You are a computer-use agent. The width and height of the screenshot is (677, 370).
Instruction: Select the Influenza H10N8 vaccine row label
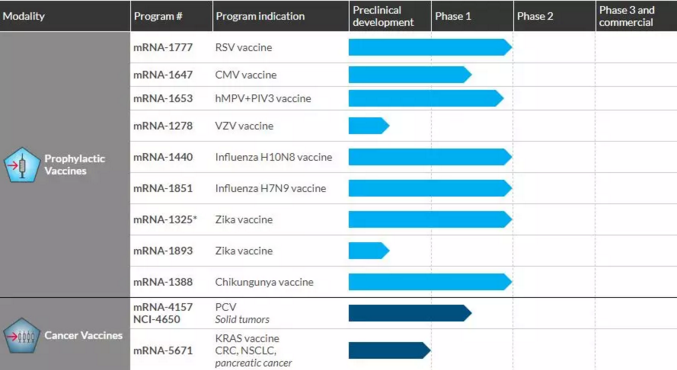click(273, 157)
